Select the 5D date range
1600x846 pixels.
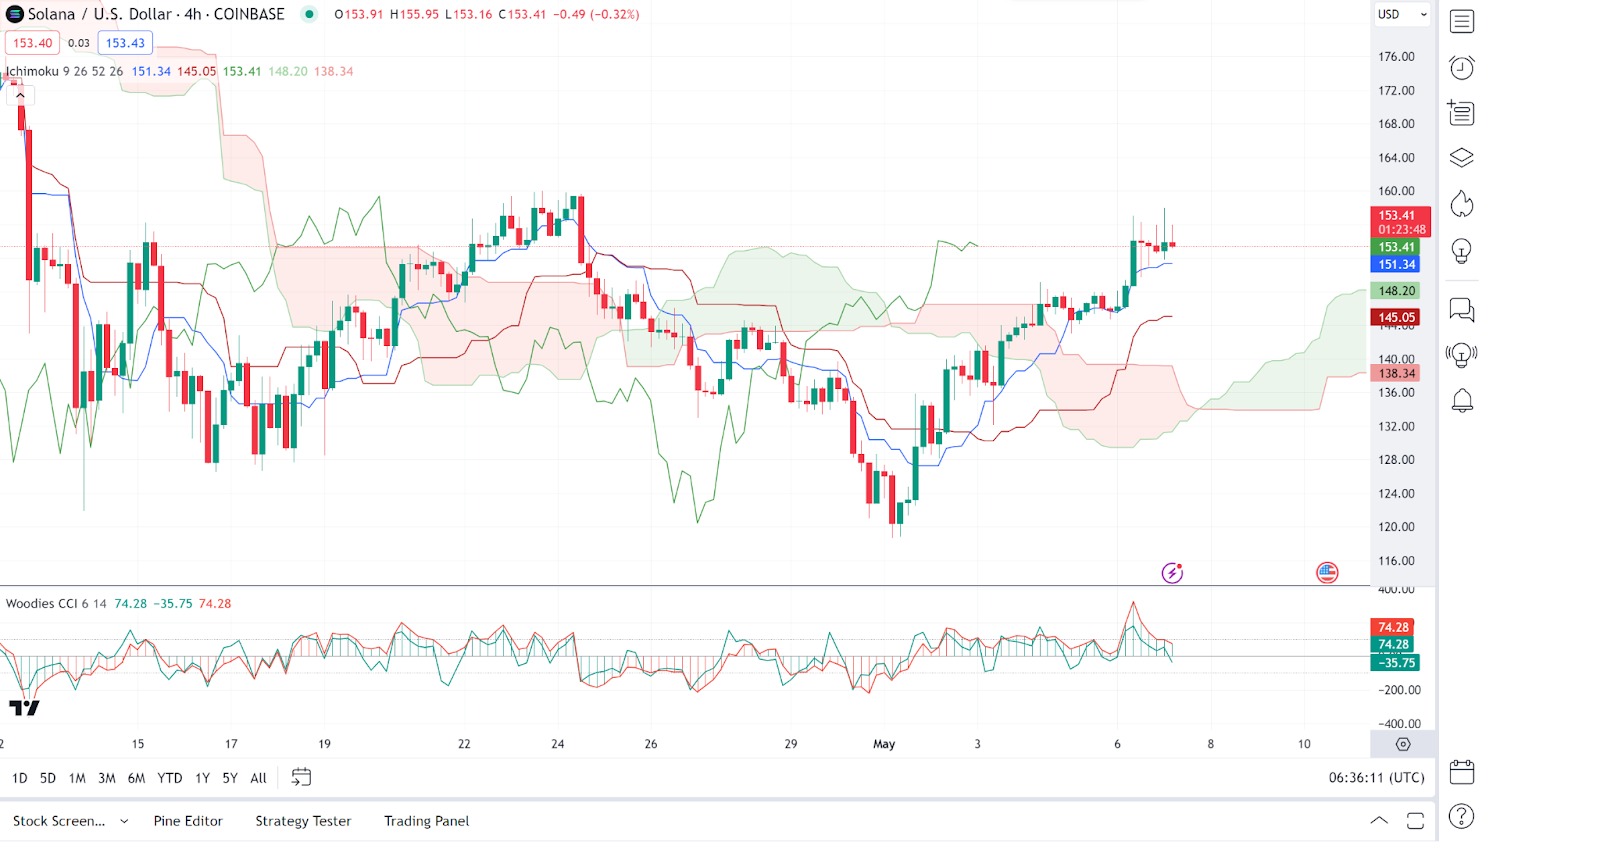click(x=47, y=778)
